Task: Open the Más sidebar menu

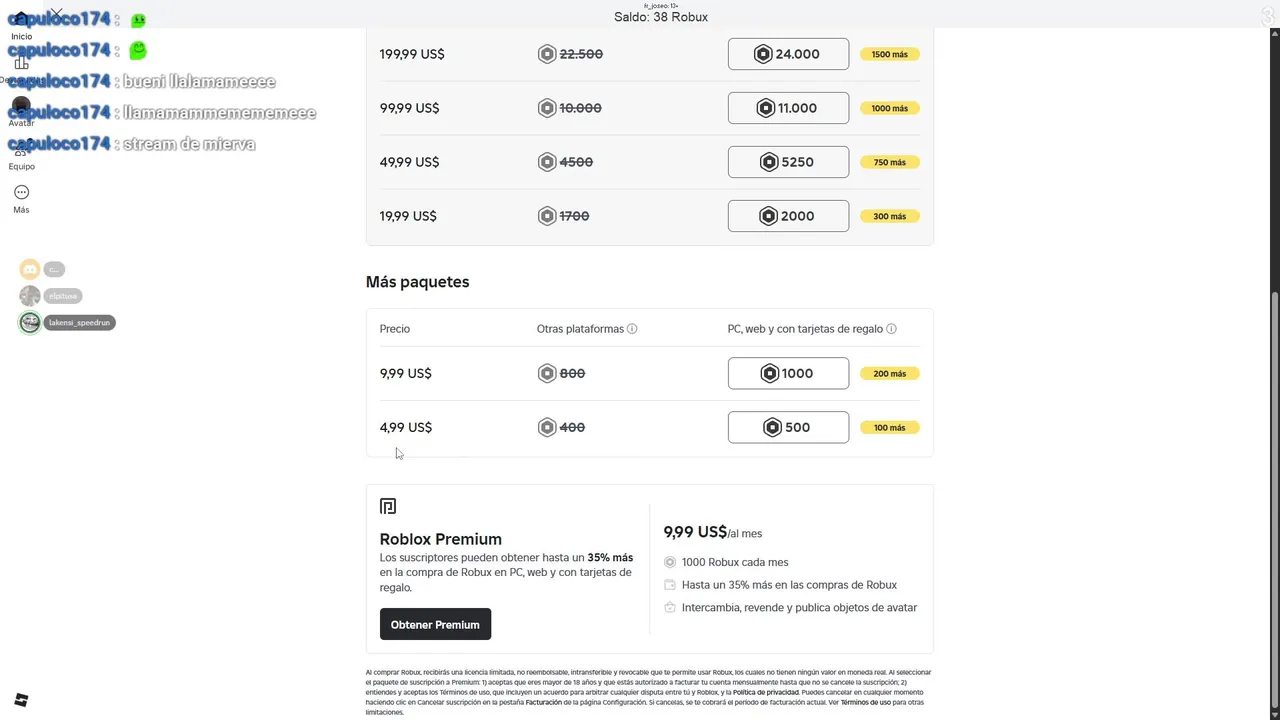Action: [21, 193]
